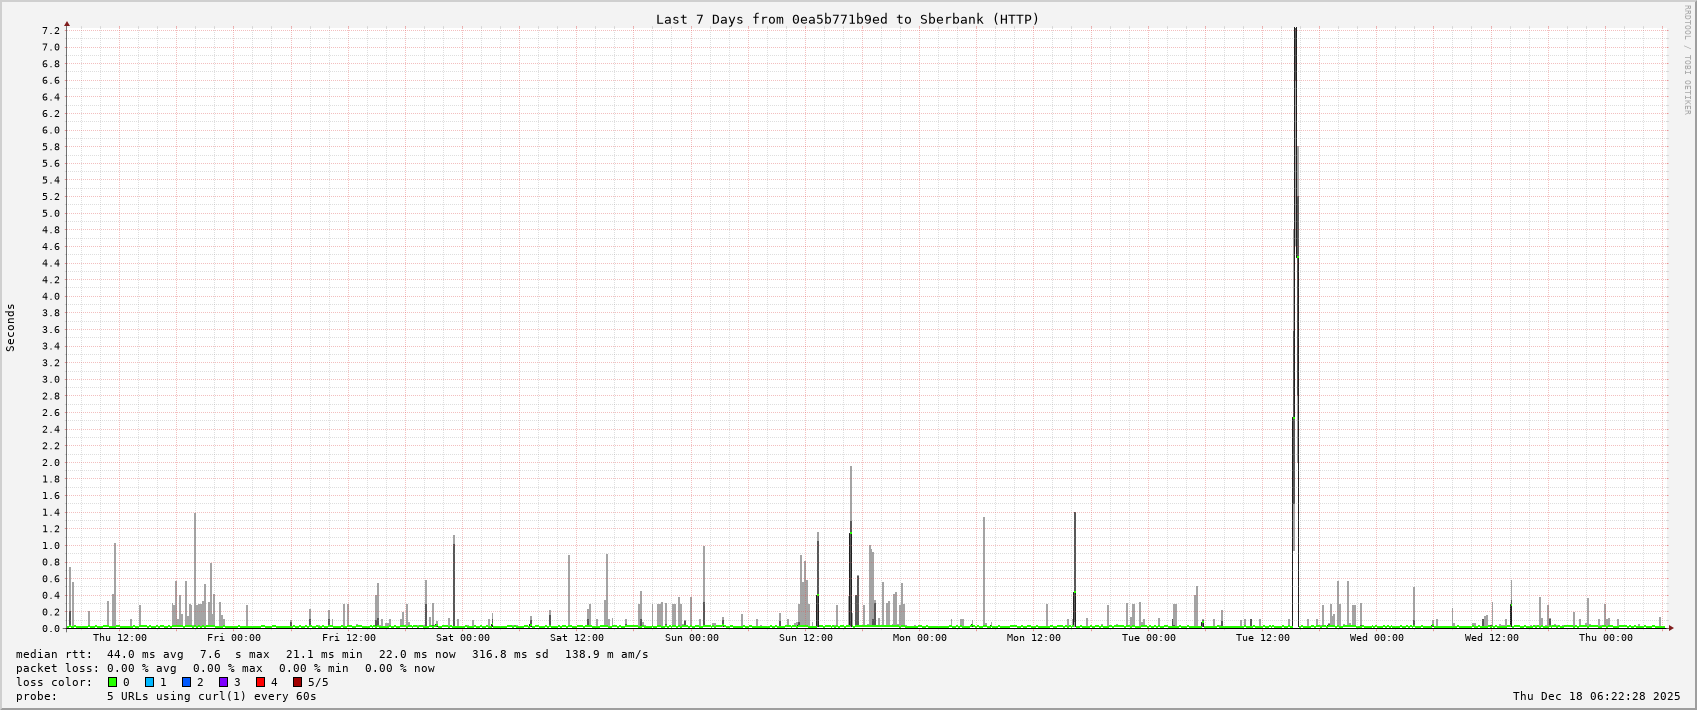The image size is (1697, 710).
Task: Click the 'Tue 12:00' x-axis label
Action: (x=1262, y=638)
